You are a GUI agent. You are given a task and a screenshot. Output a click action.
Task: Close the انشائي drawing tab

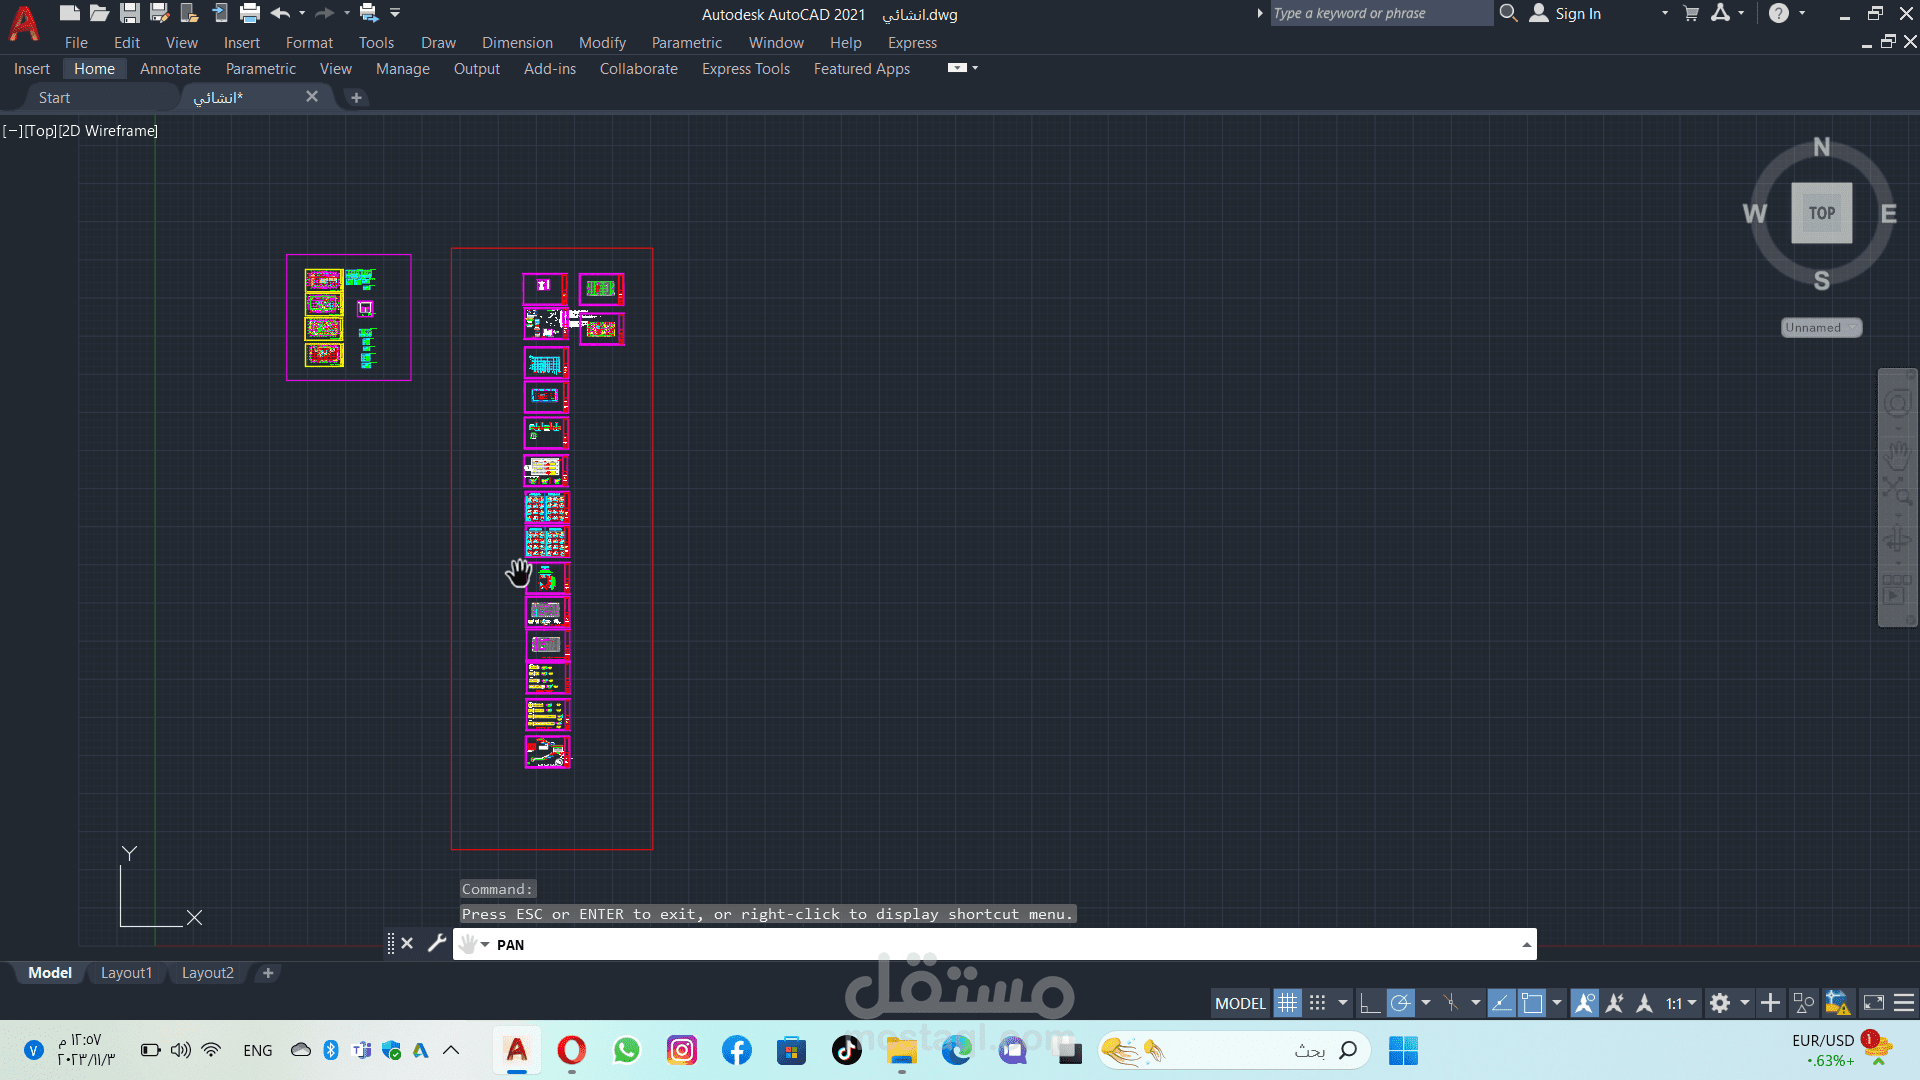coord(312,96)
